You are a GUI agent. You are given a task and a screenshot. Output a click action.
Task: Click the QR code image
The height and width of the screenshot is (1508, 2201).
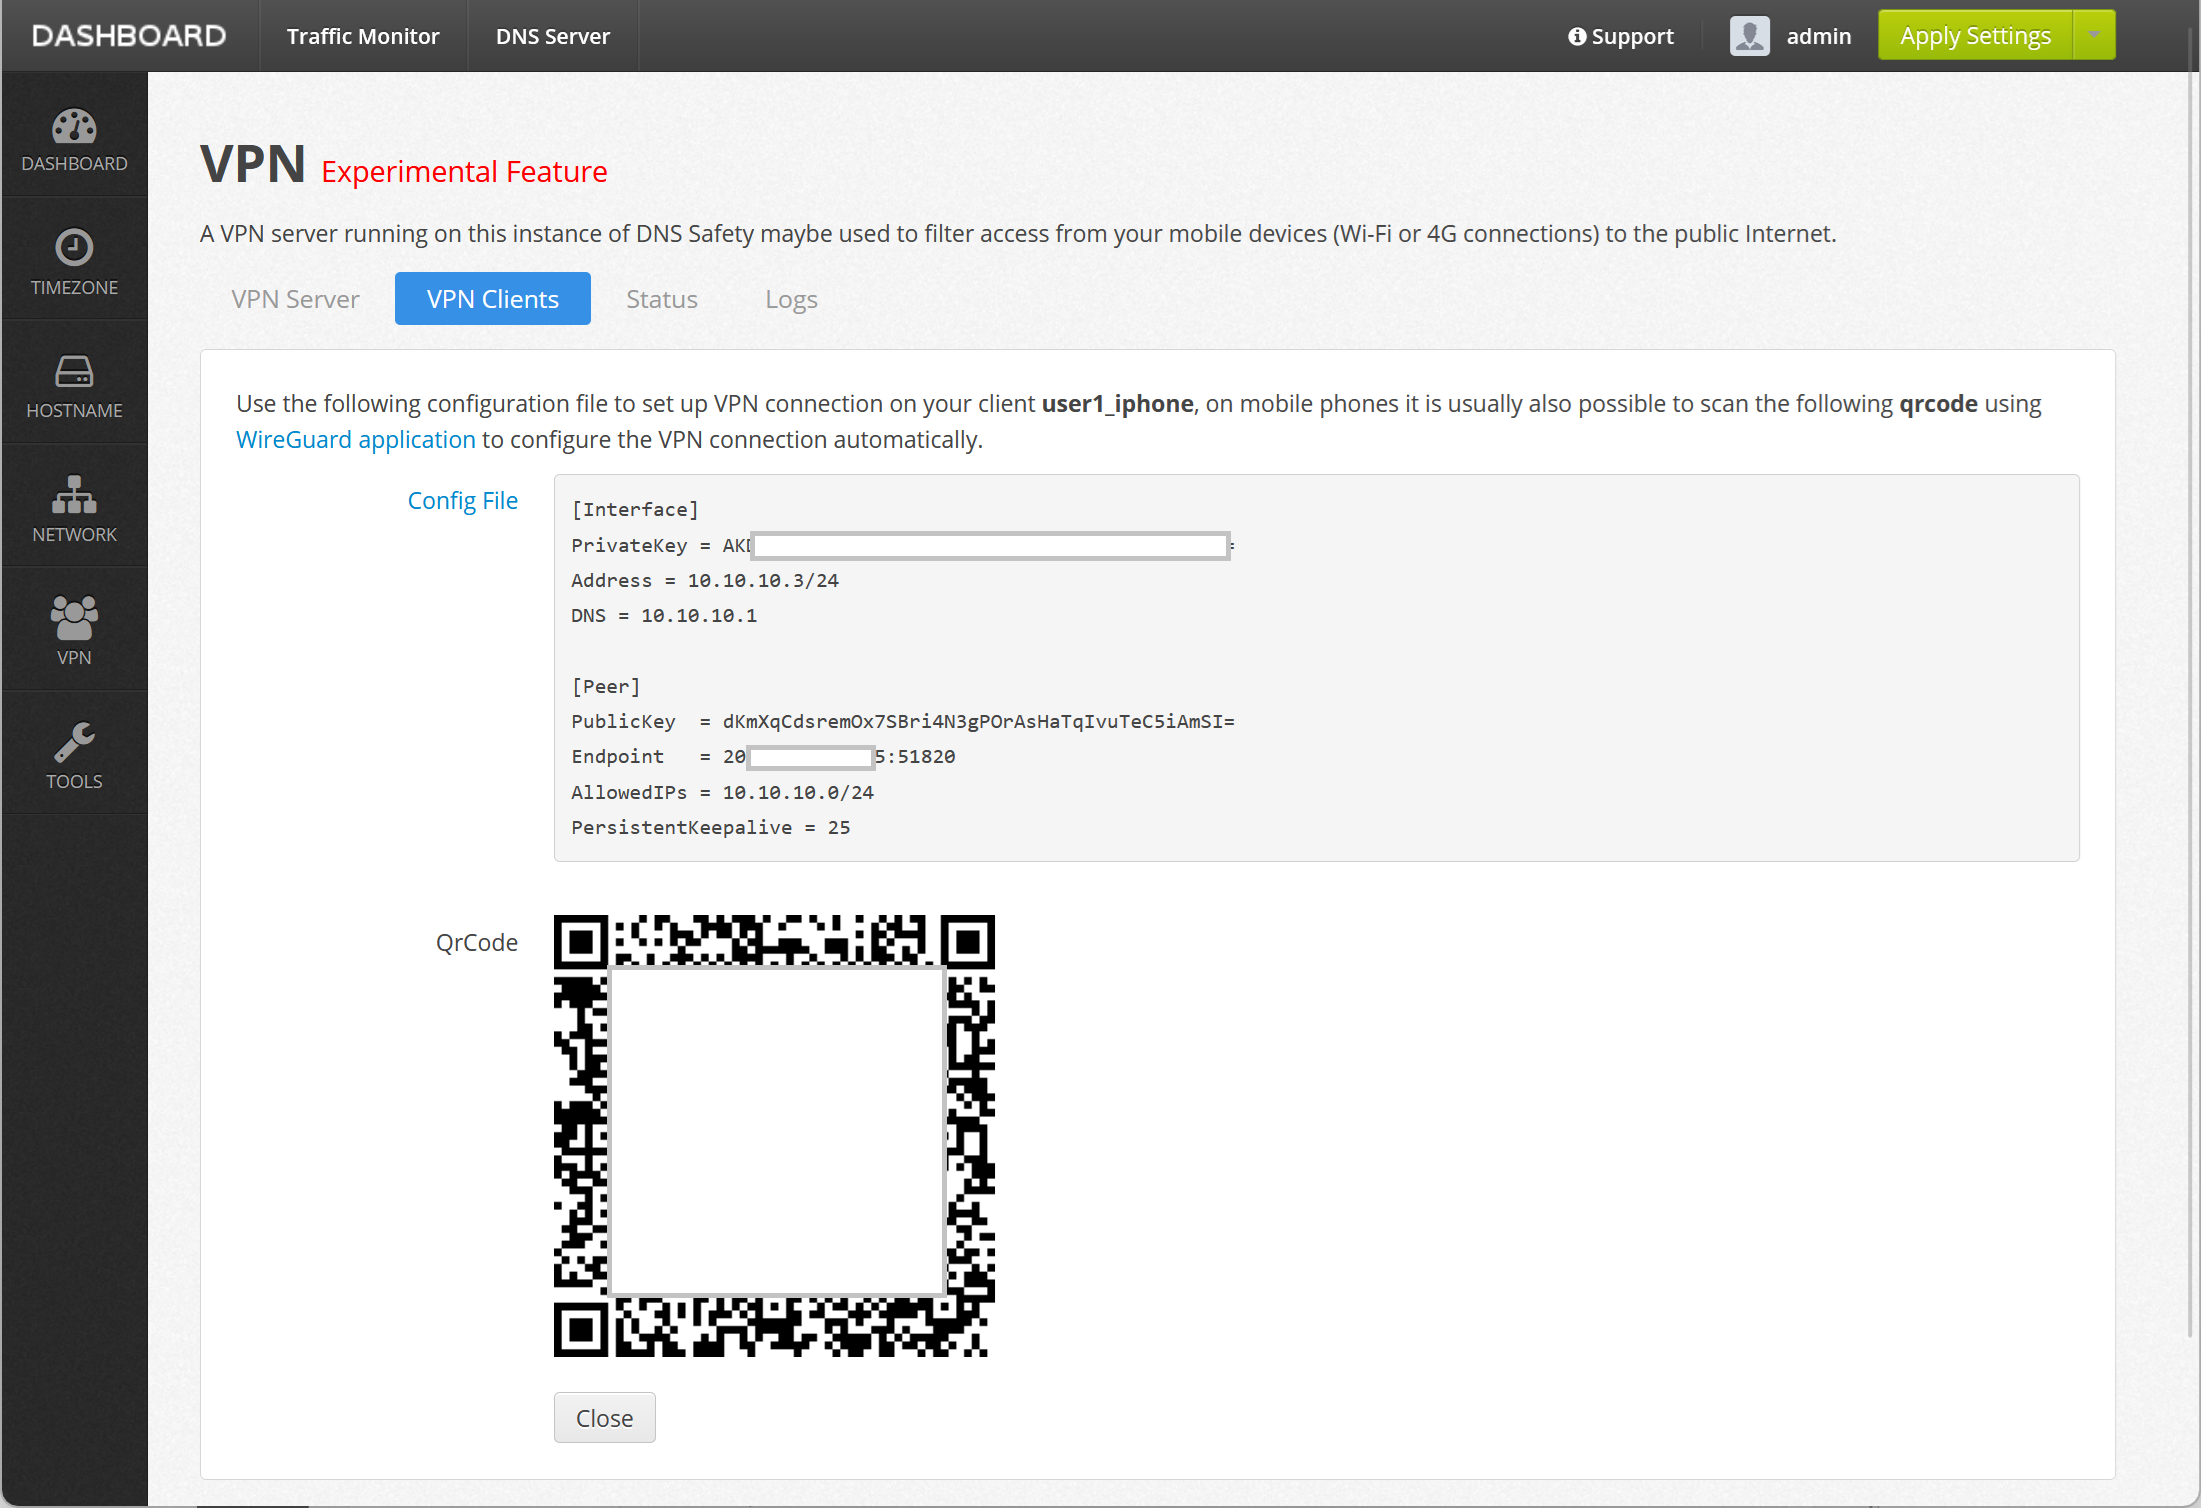pyautogui.click(x=774, y=1136)
